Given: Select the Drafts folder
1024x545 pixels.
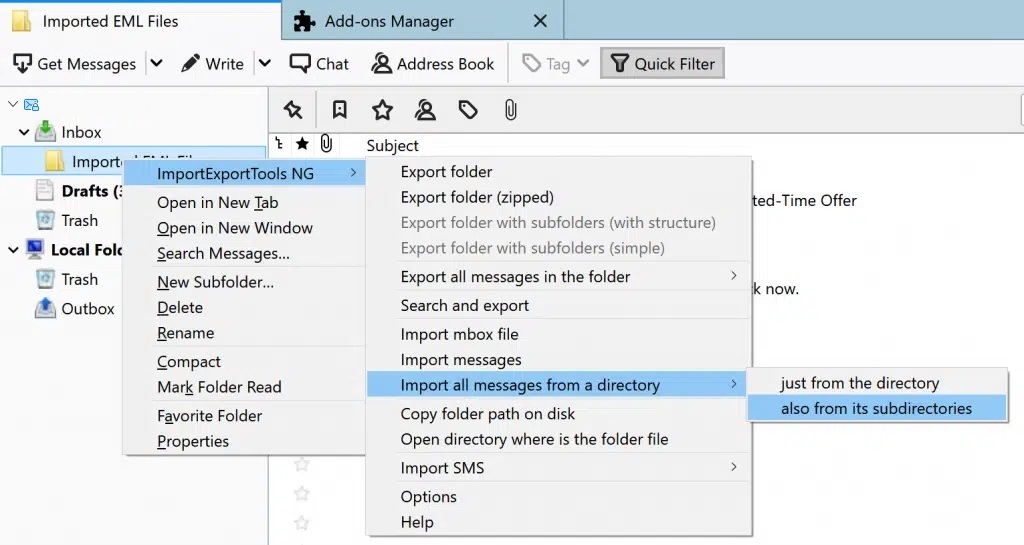Looking at the screenshot, I should click(x=91, y=191).
